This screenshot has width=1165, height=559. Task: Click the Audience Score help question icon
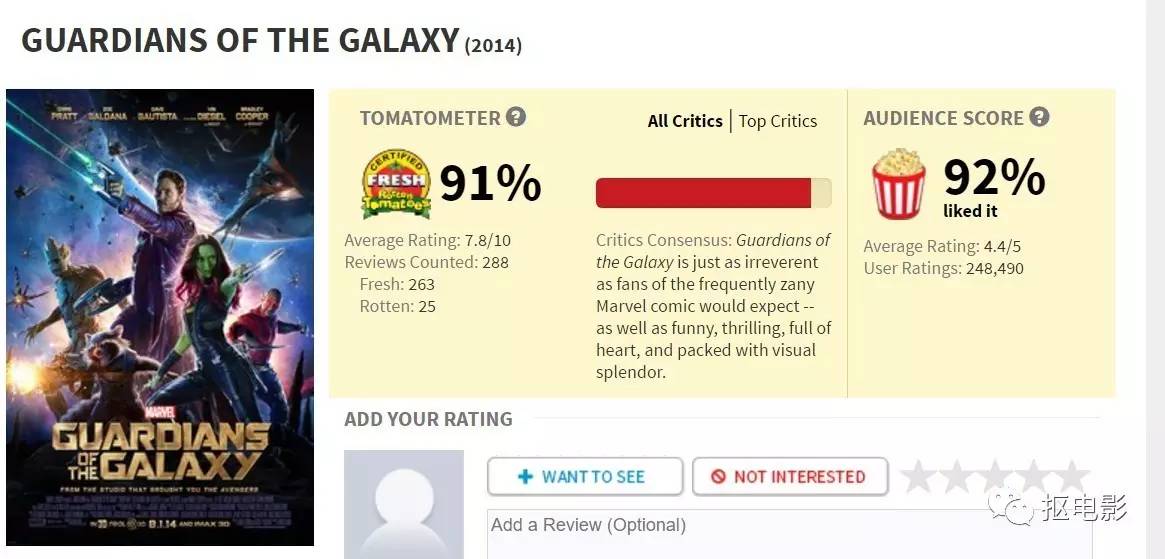(x=1039, y=117)
